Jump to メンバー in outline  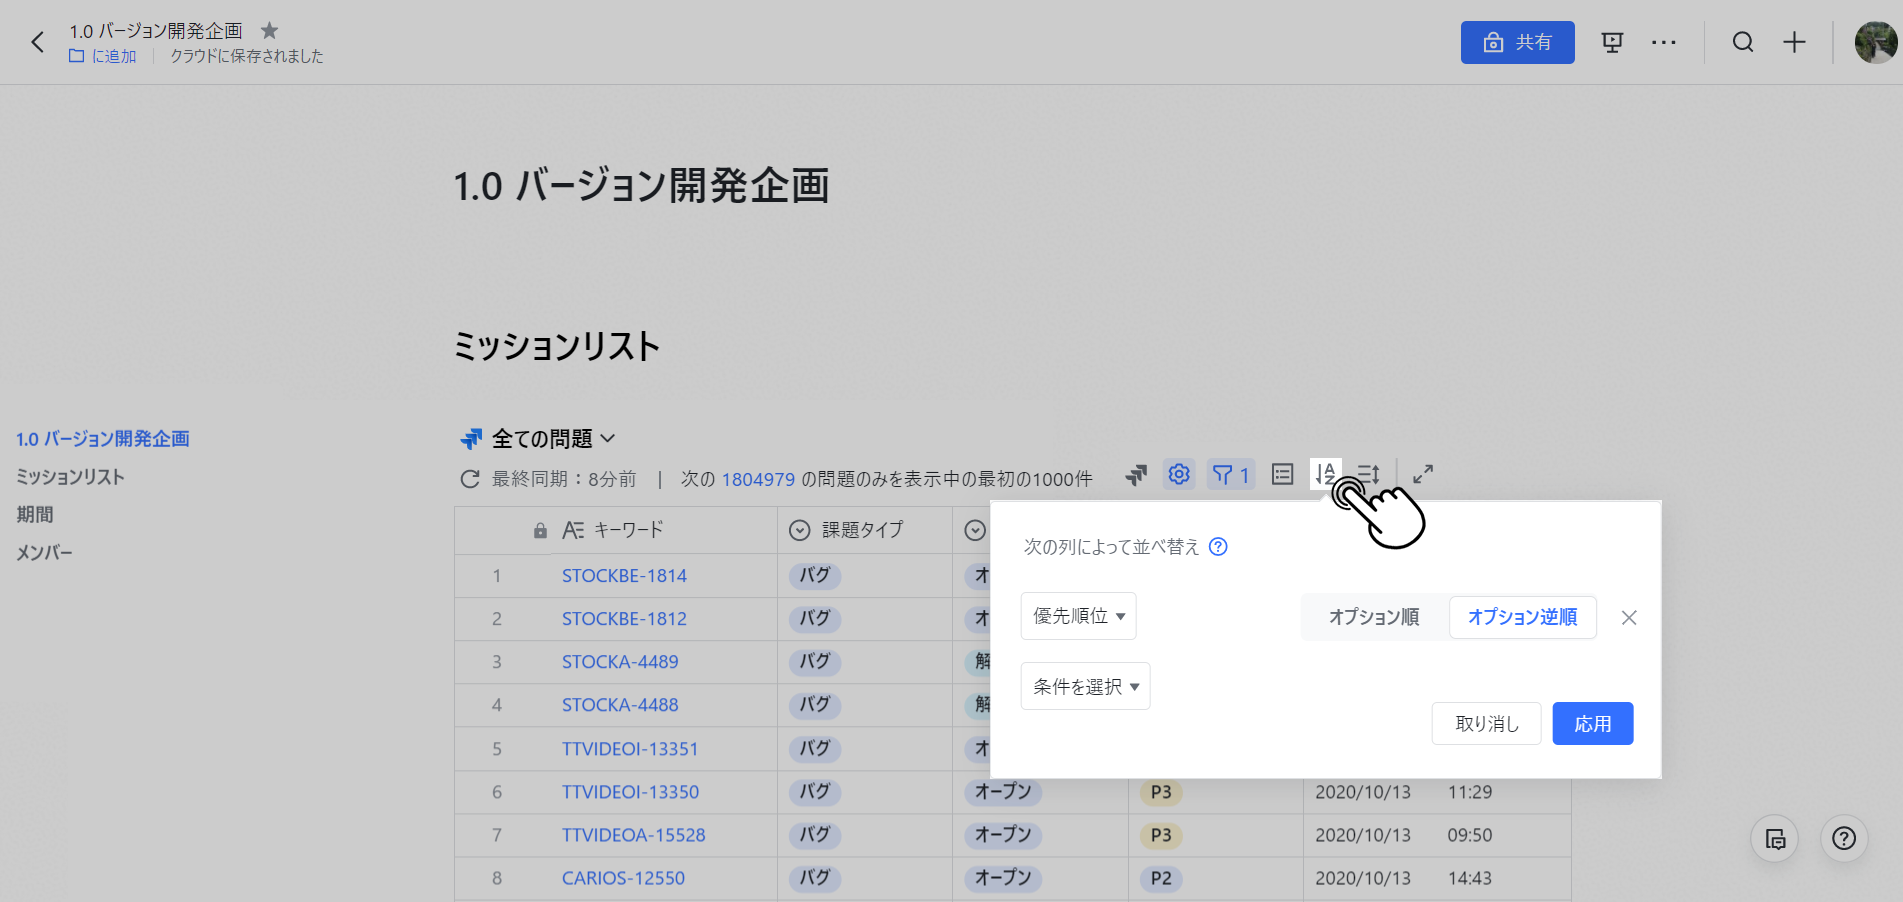pyautogui.click(x=45, y=553)
